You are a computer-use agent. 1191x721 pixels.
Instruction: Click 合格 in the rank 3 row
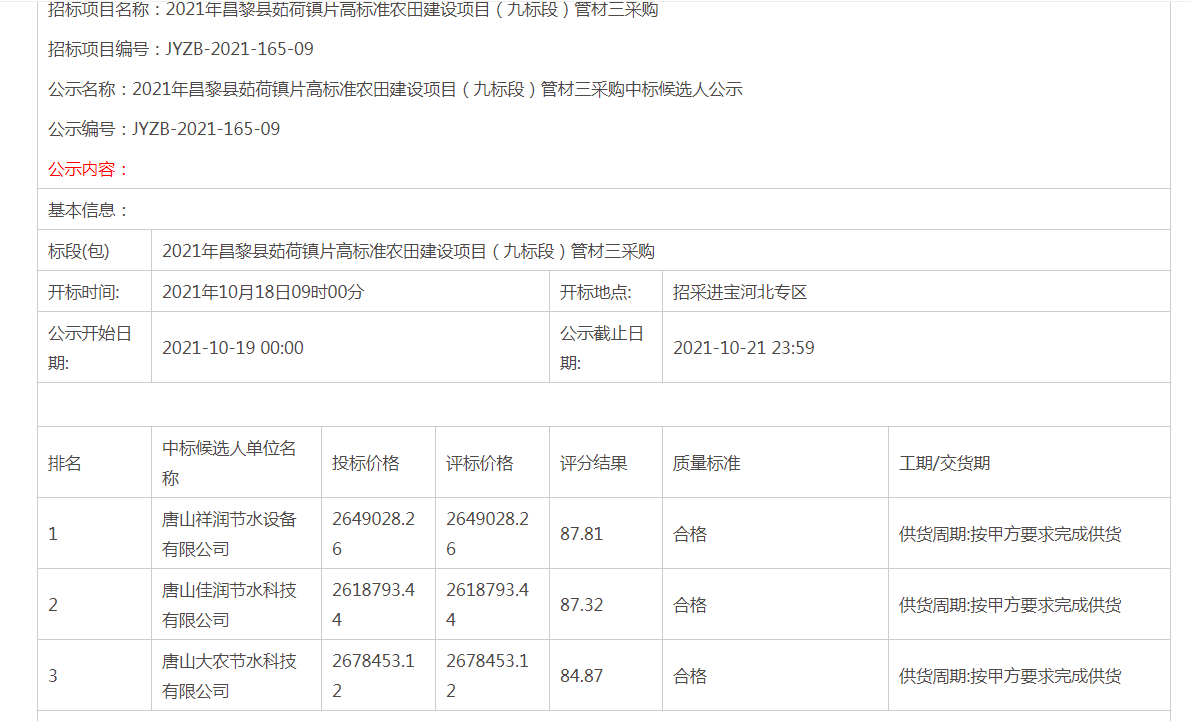690,675
